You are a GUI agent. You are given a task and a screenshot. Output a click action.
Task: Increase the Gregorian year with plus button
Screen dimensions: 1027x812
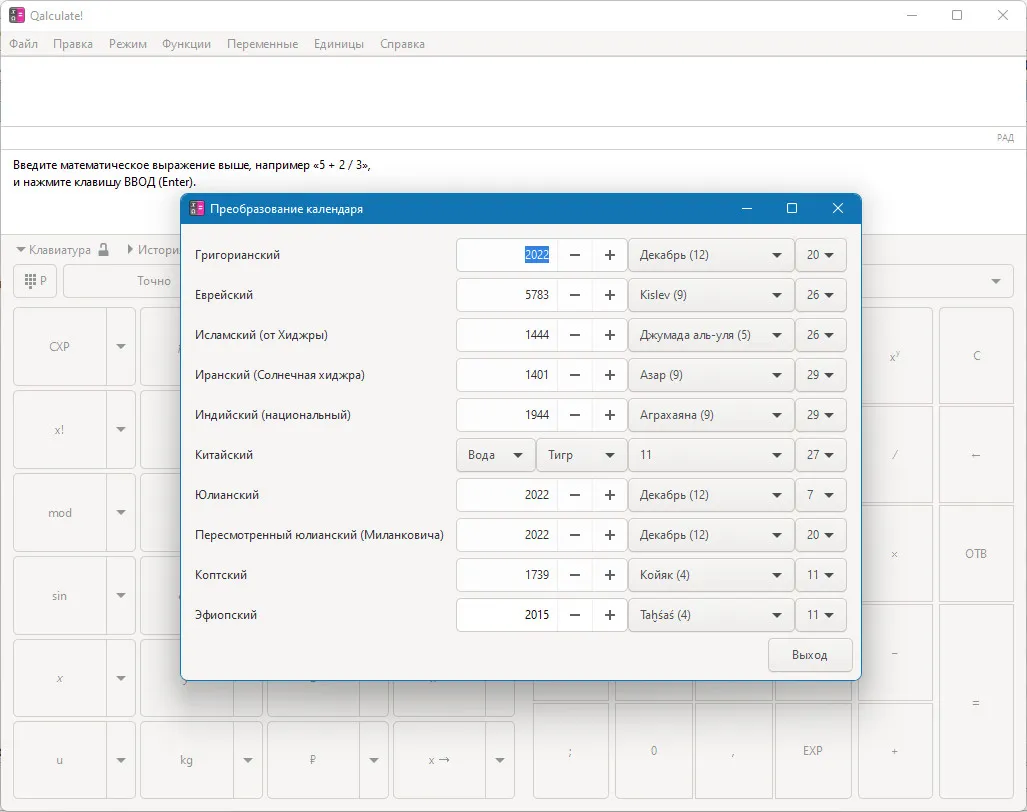pos(609,255)
